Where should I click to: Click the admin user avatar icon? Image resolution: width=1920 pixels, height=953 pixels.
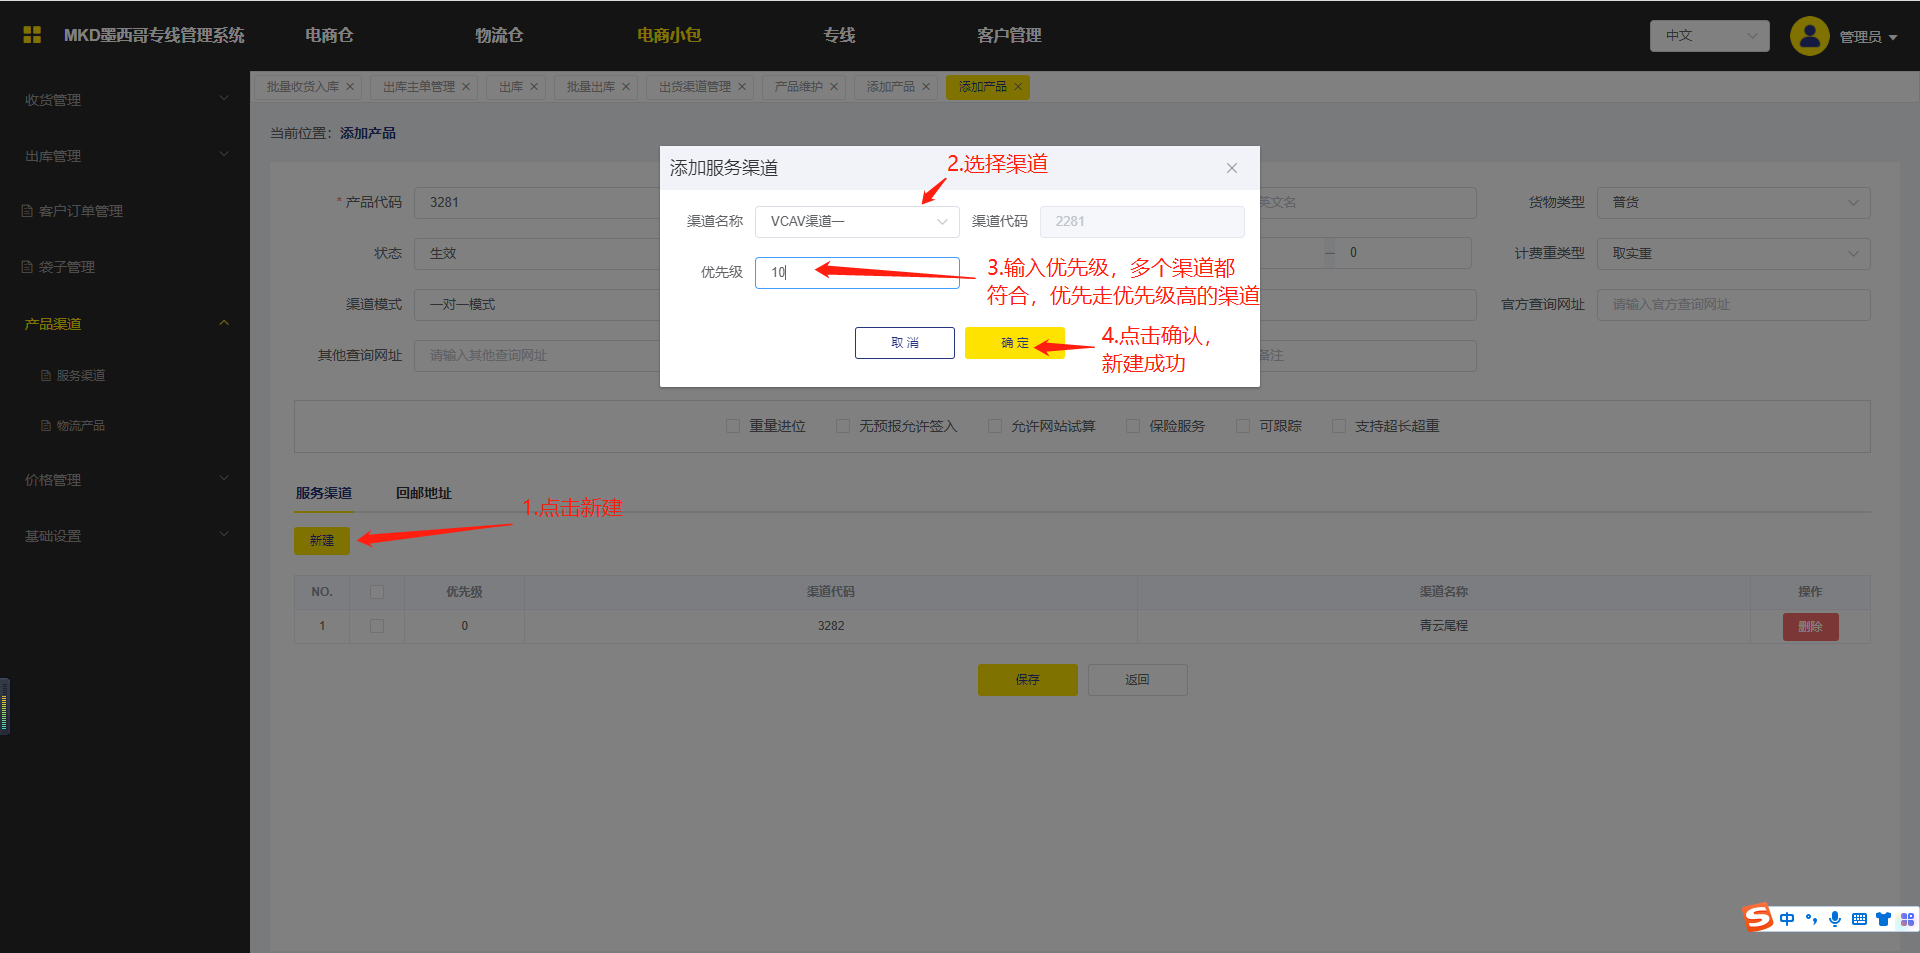click(x=1809, y=36)
